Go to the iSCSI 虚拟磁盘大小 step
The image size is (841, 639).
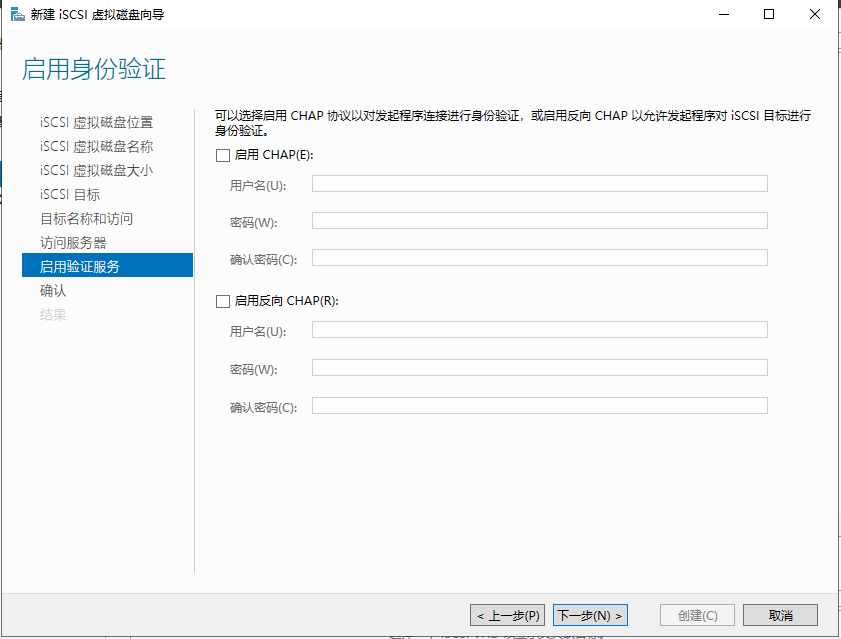(97, 171)
